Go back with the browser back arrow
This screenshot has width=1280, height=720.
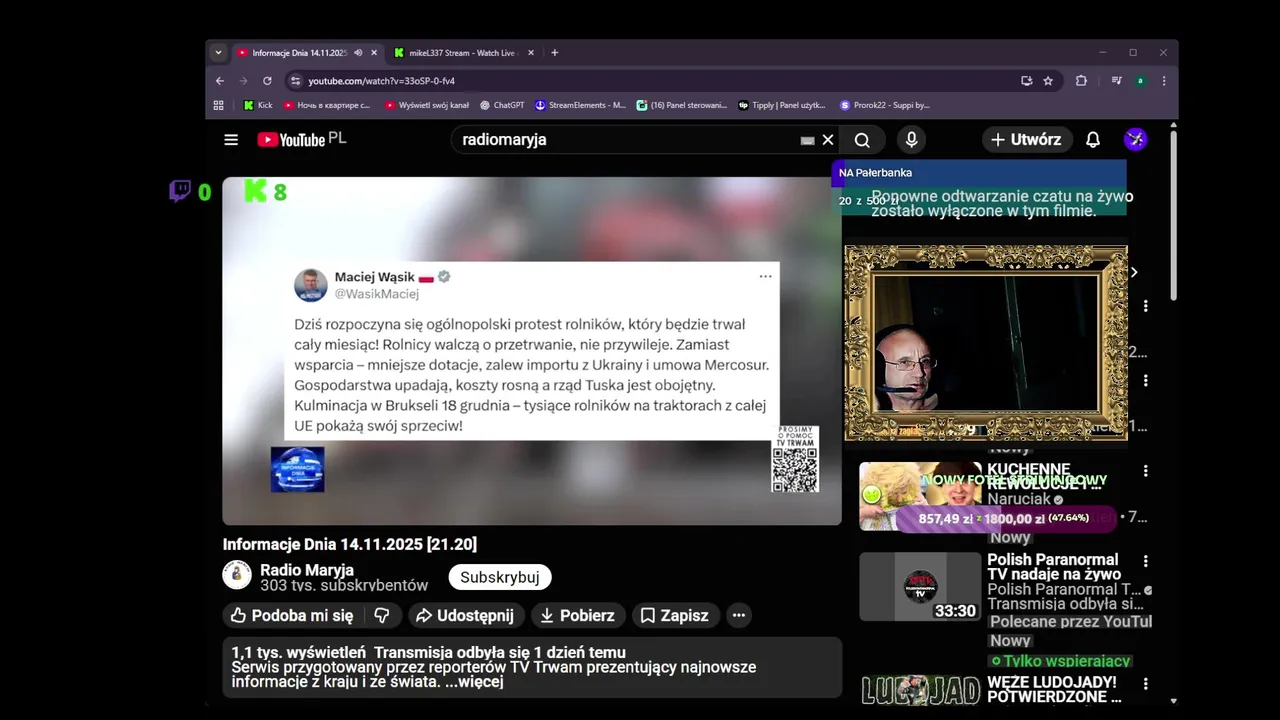(220, 81)
